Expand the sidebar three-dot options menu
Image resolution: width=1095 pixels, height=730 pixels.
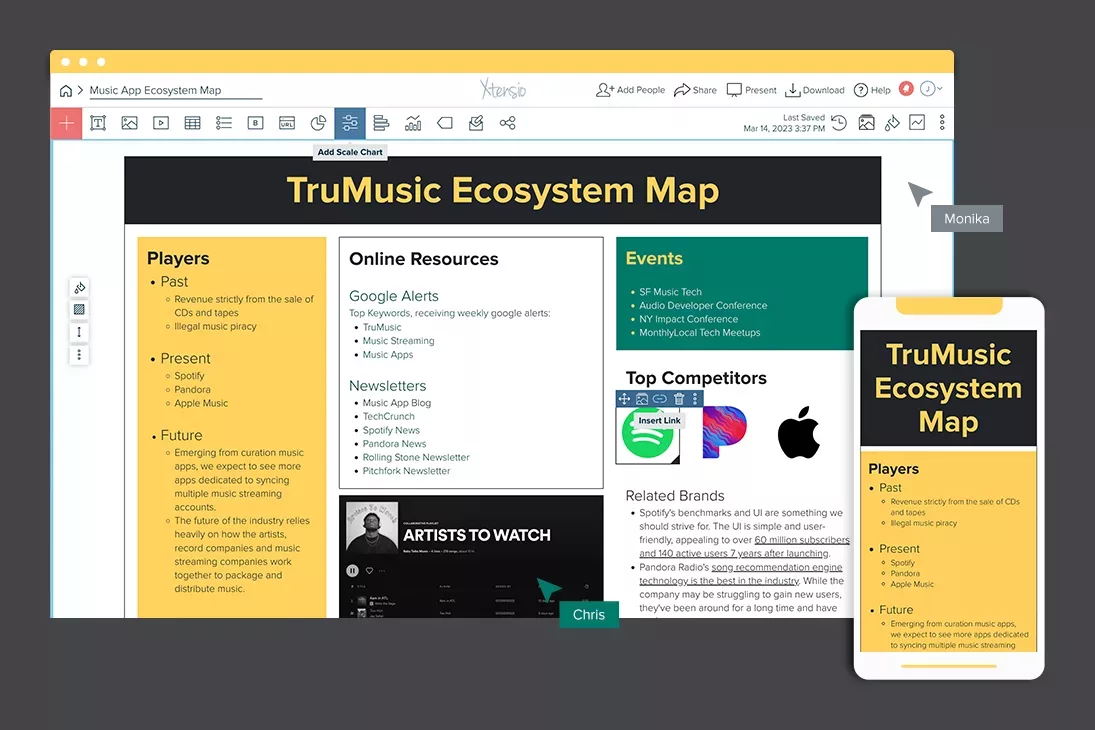pyautogui.click(x=79, y=354)
